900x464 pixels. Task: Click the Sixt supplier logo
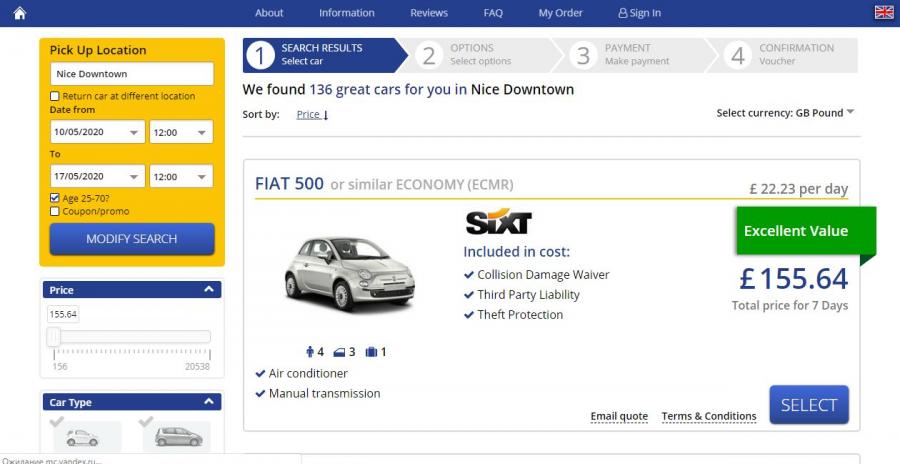pos(498,222)
